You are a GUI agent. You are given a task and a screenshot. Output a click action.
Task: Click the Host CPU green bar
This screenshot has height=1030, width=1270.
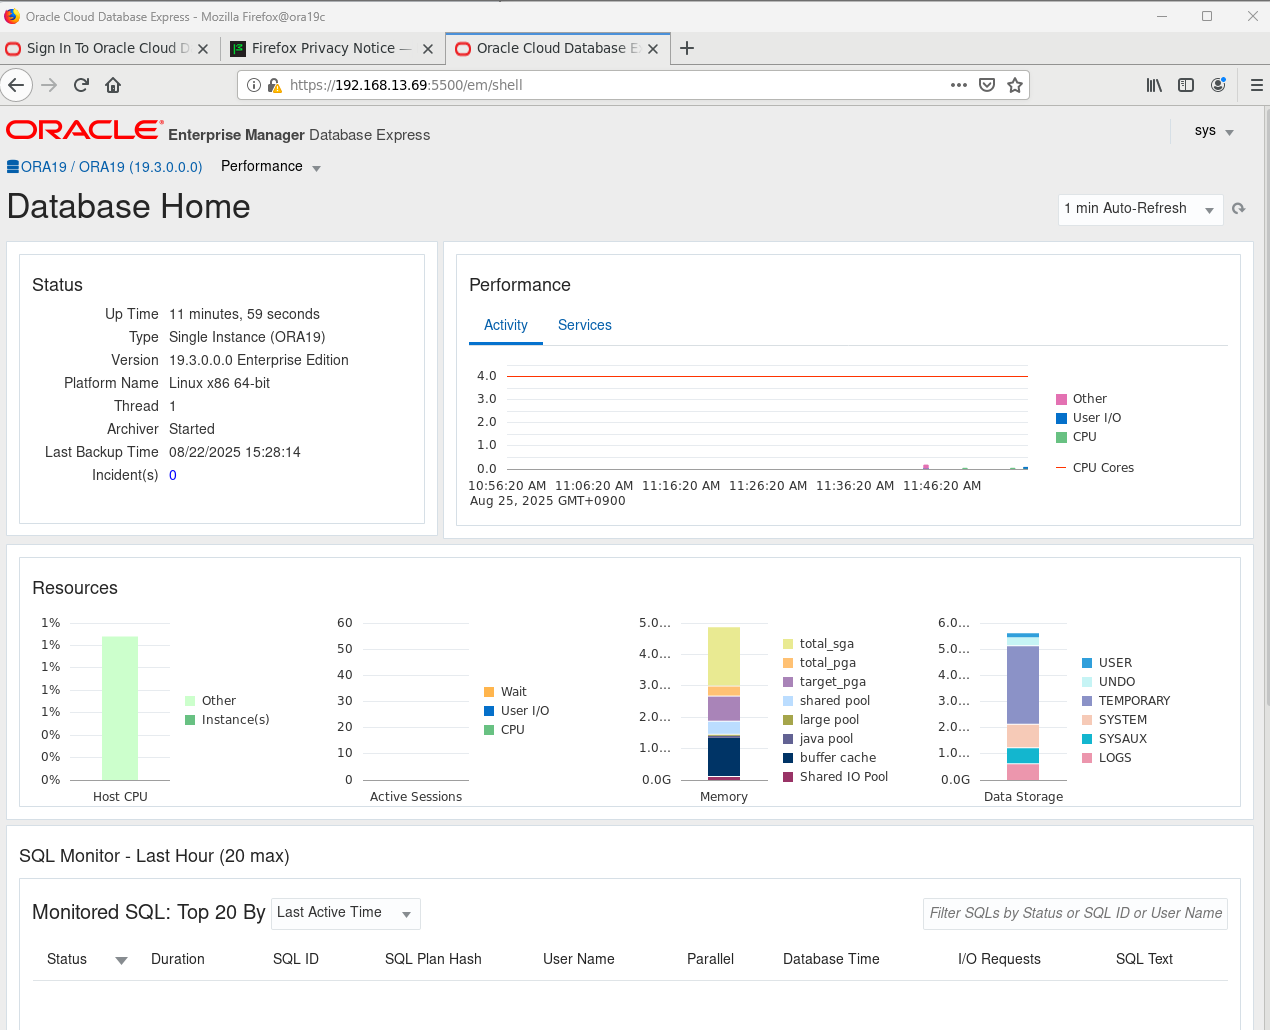120,708
